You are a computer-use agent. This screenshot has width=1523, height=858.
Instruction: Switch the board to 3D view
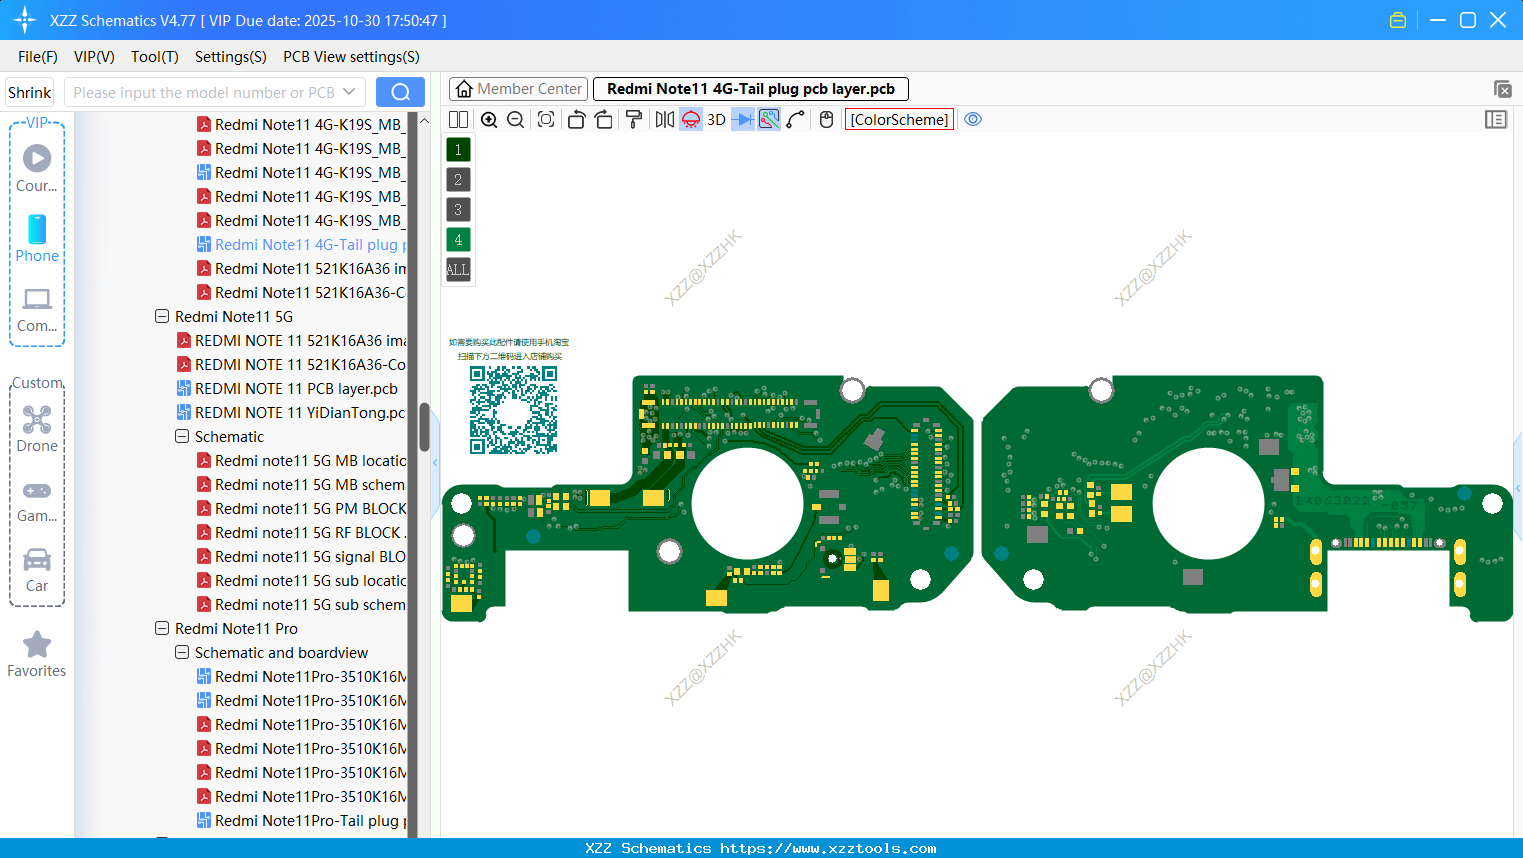(x=716, y=119)
